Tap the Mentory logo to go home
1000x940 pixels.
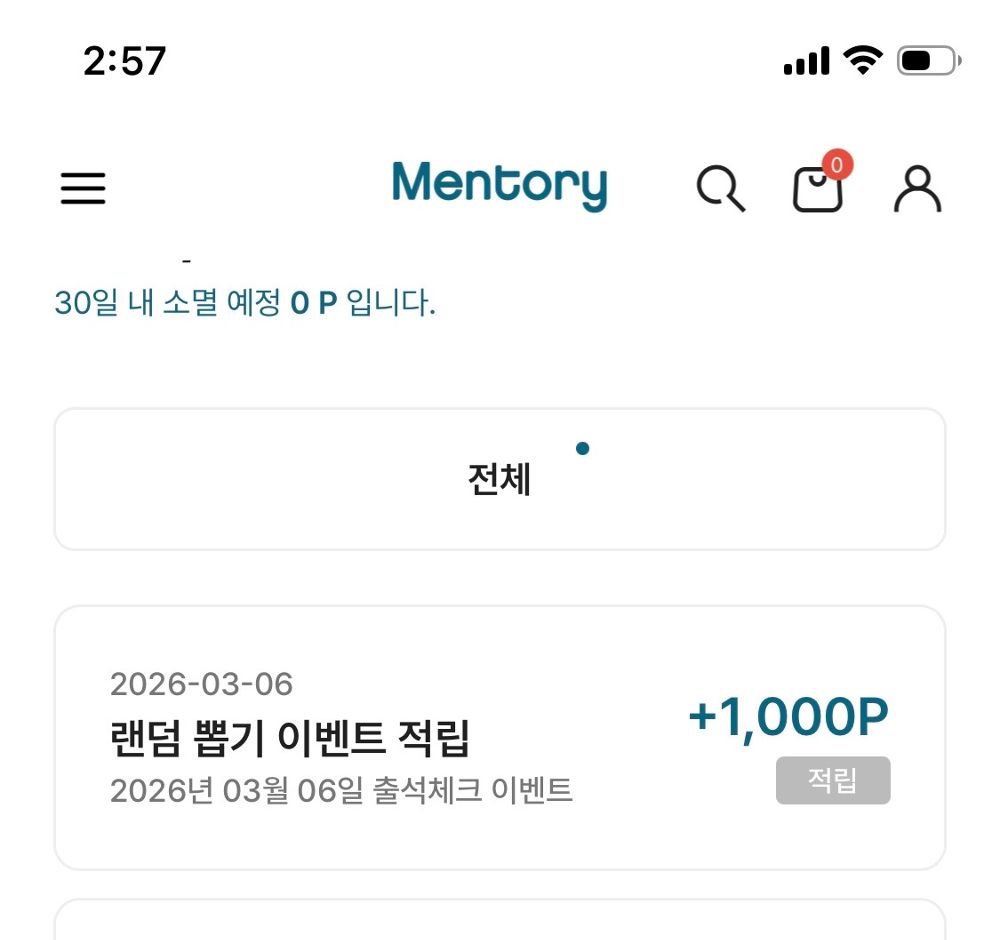tap(500, 185)
